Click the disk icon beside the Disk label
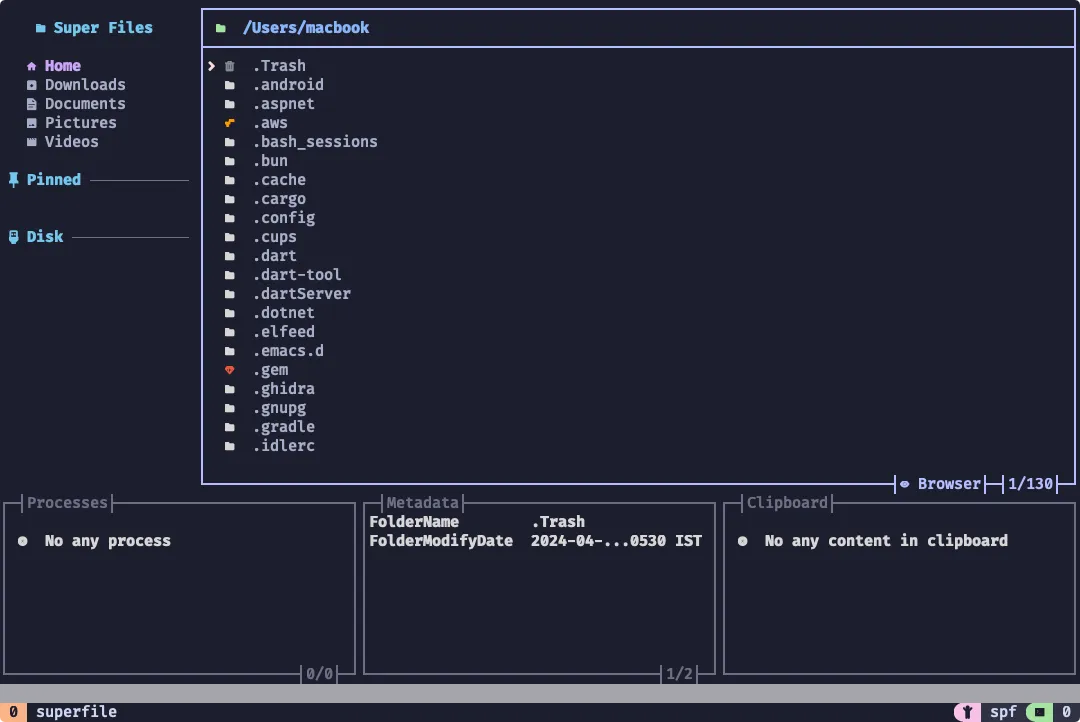This screenshot has width=1080, height=722. click(12, 236)
